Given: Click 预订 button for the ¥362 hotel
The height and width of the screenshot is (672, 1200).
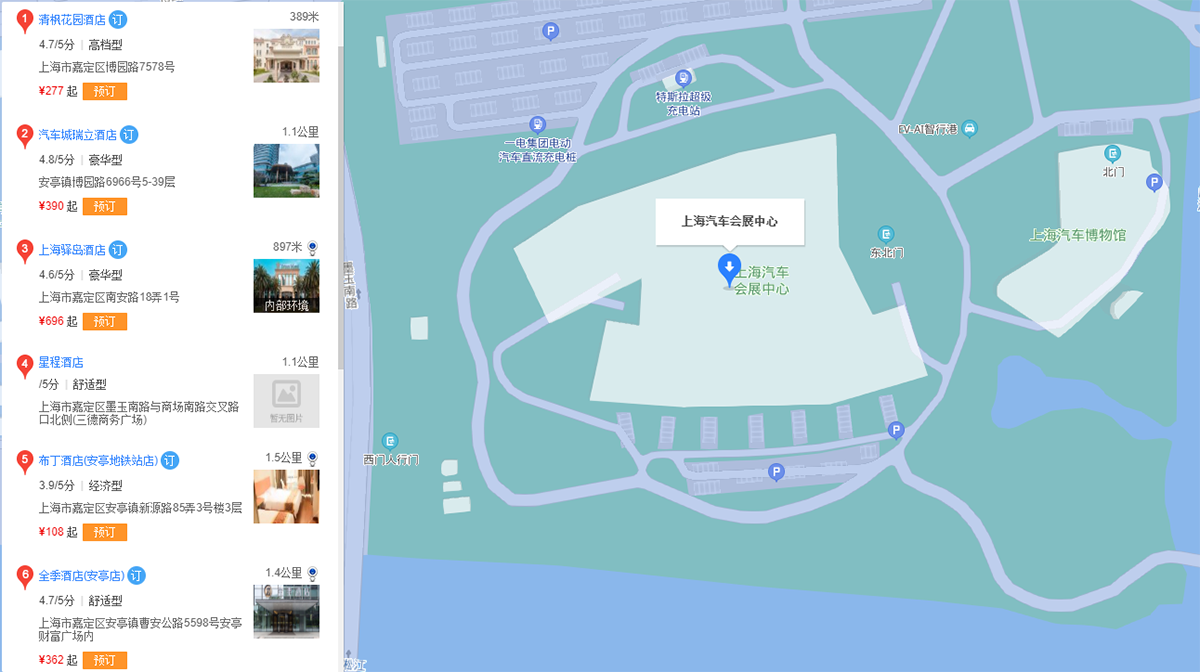Looking at the screenshot, I should pyautogui.click(x=105, y=660).
